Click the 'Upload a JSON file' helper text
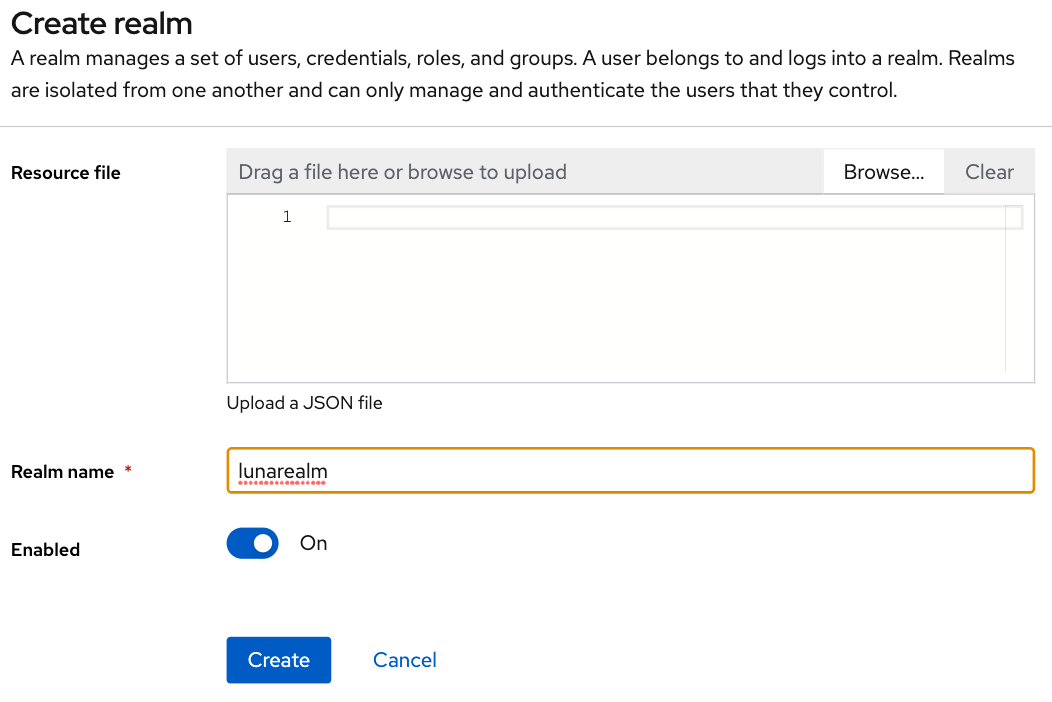Image resolution: width=1052 pixels, height=702 pixels. [305, 403]
